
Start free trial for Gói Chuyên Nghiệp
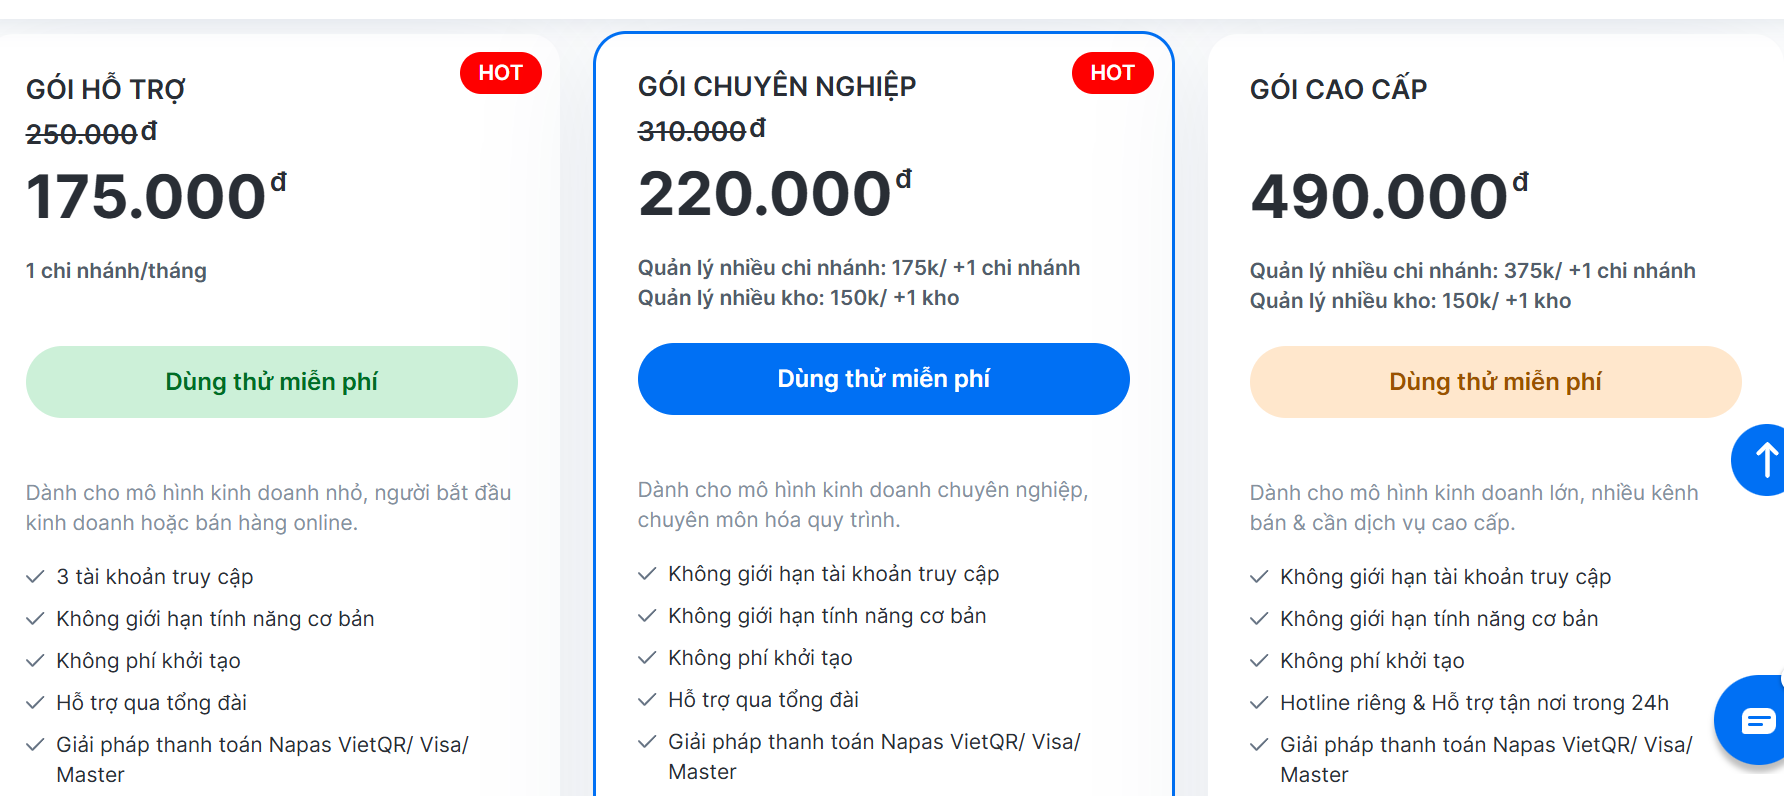click(x=884, y=379)
